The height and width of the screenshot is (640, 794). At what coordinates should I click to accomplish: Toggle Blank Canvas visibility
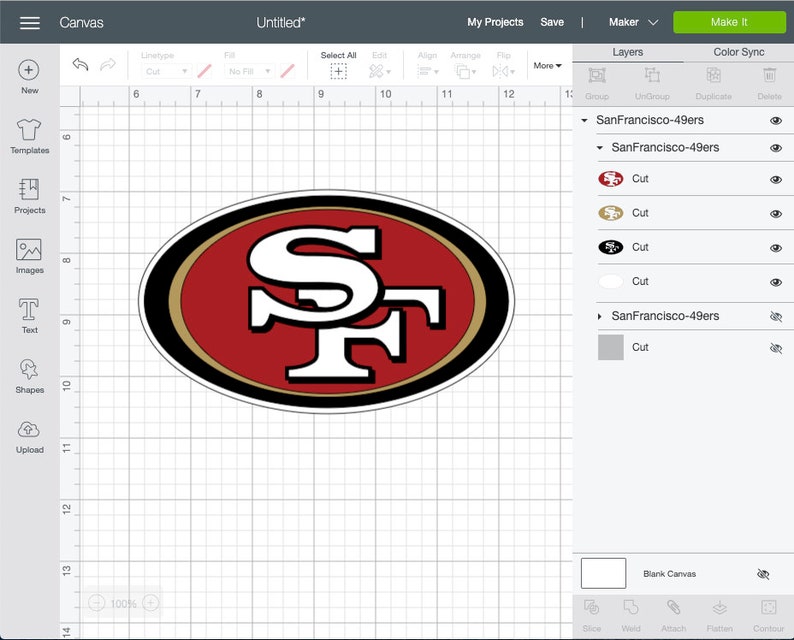[x=763, y=574]
